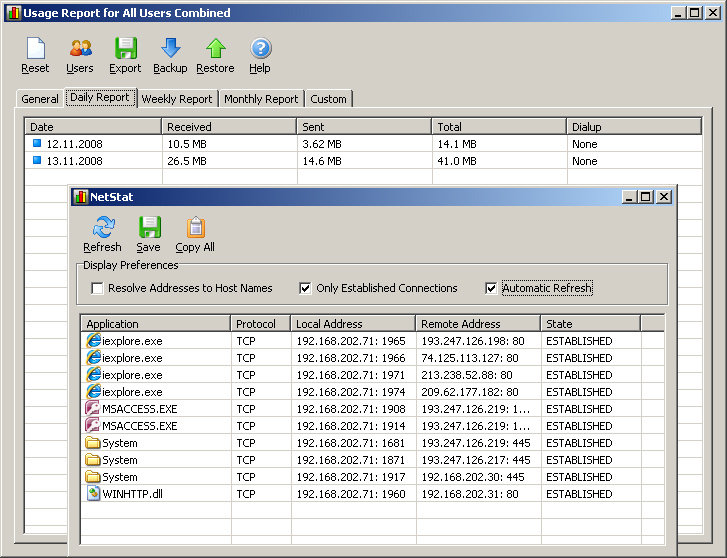This screenshot has height=558, width=727.
Task: Minimize the Usage Report window
Action: (678, 13)
